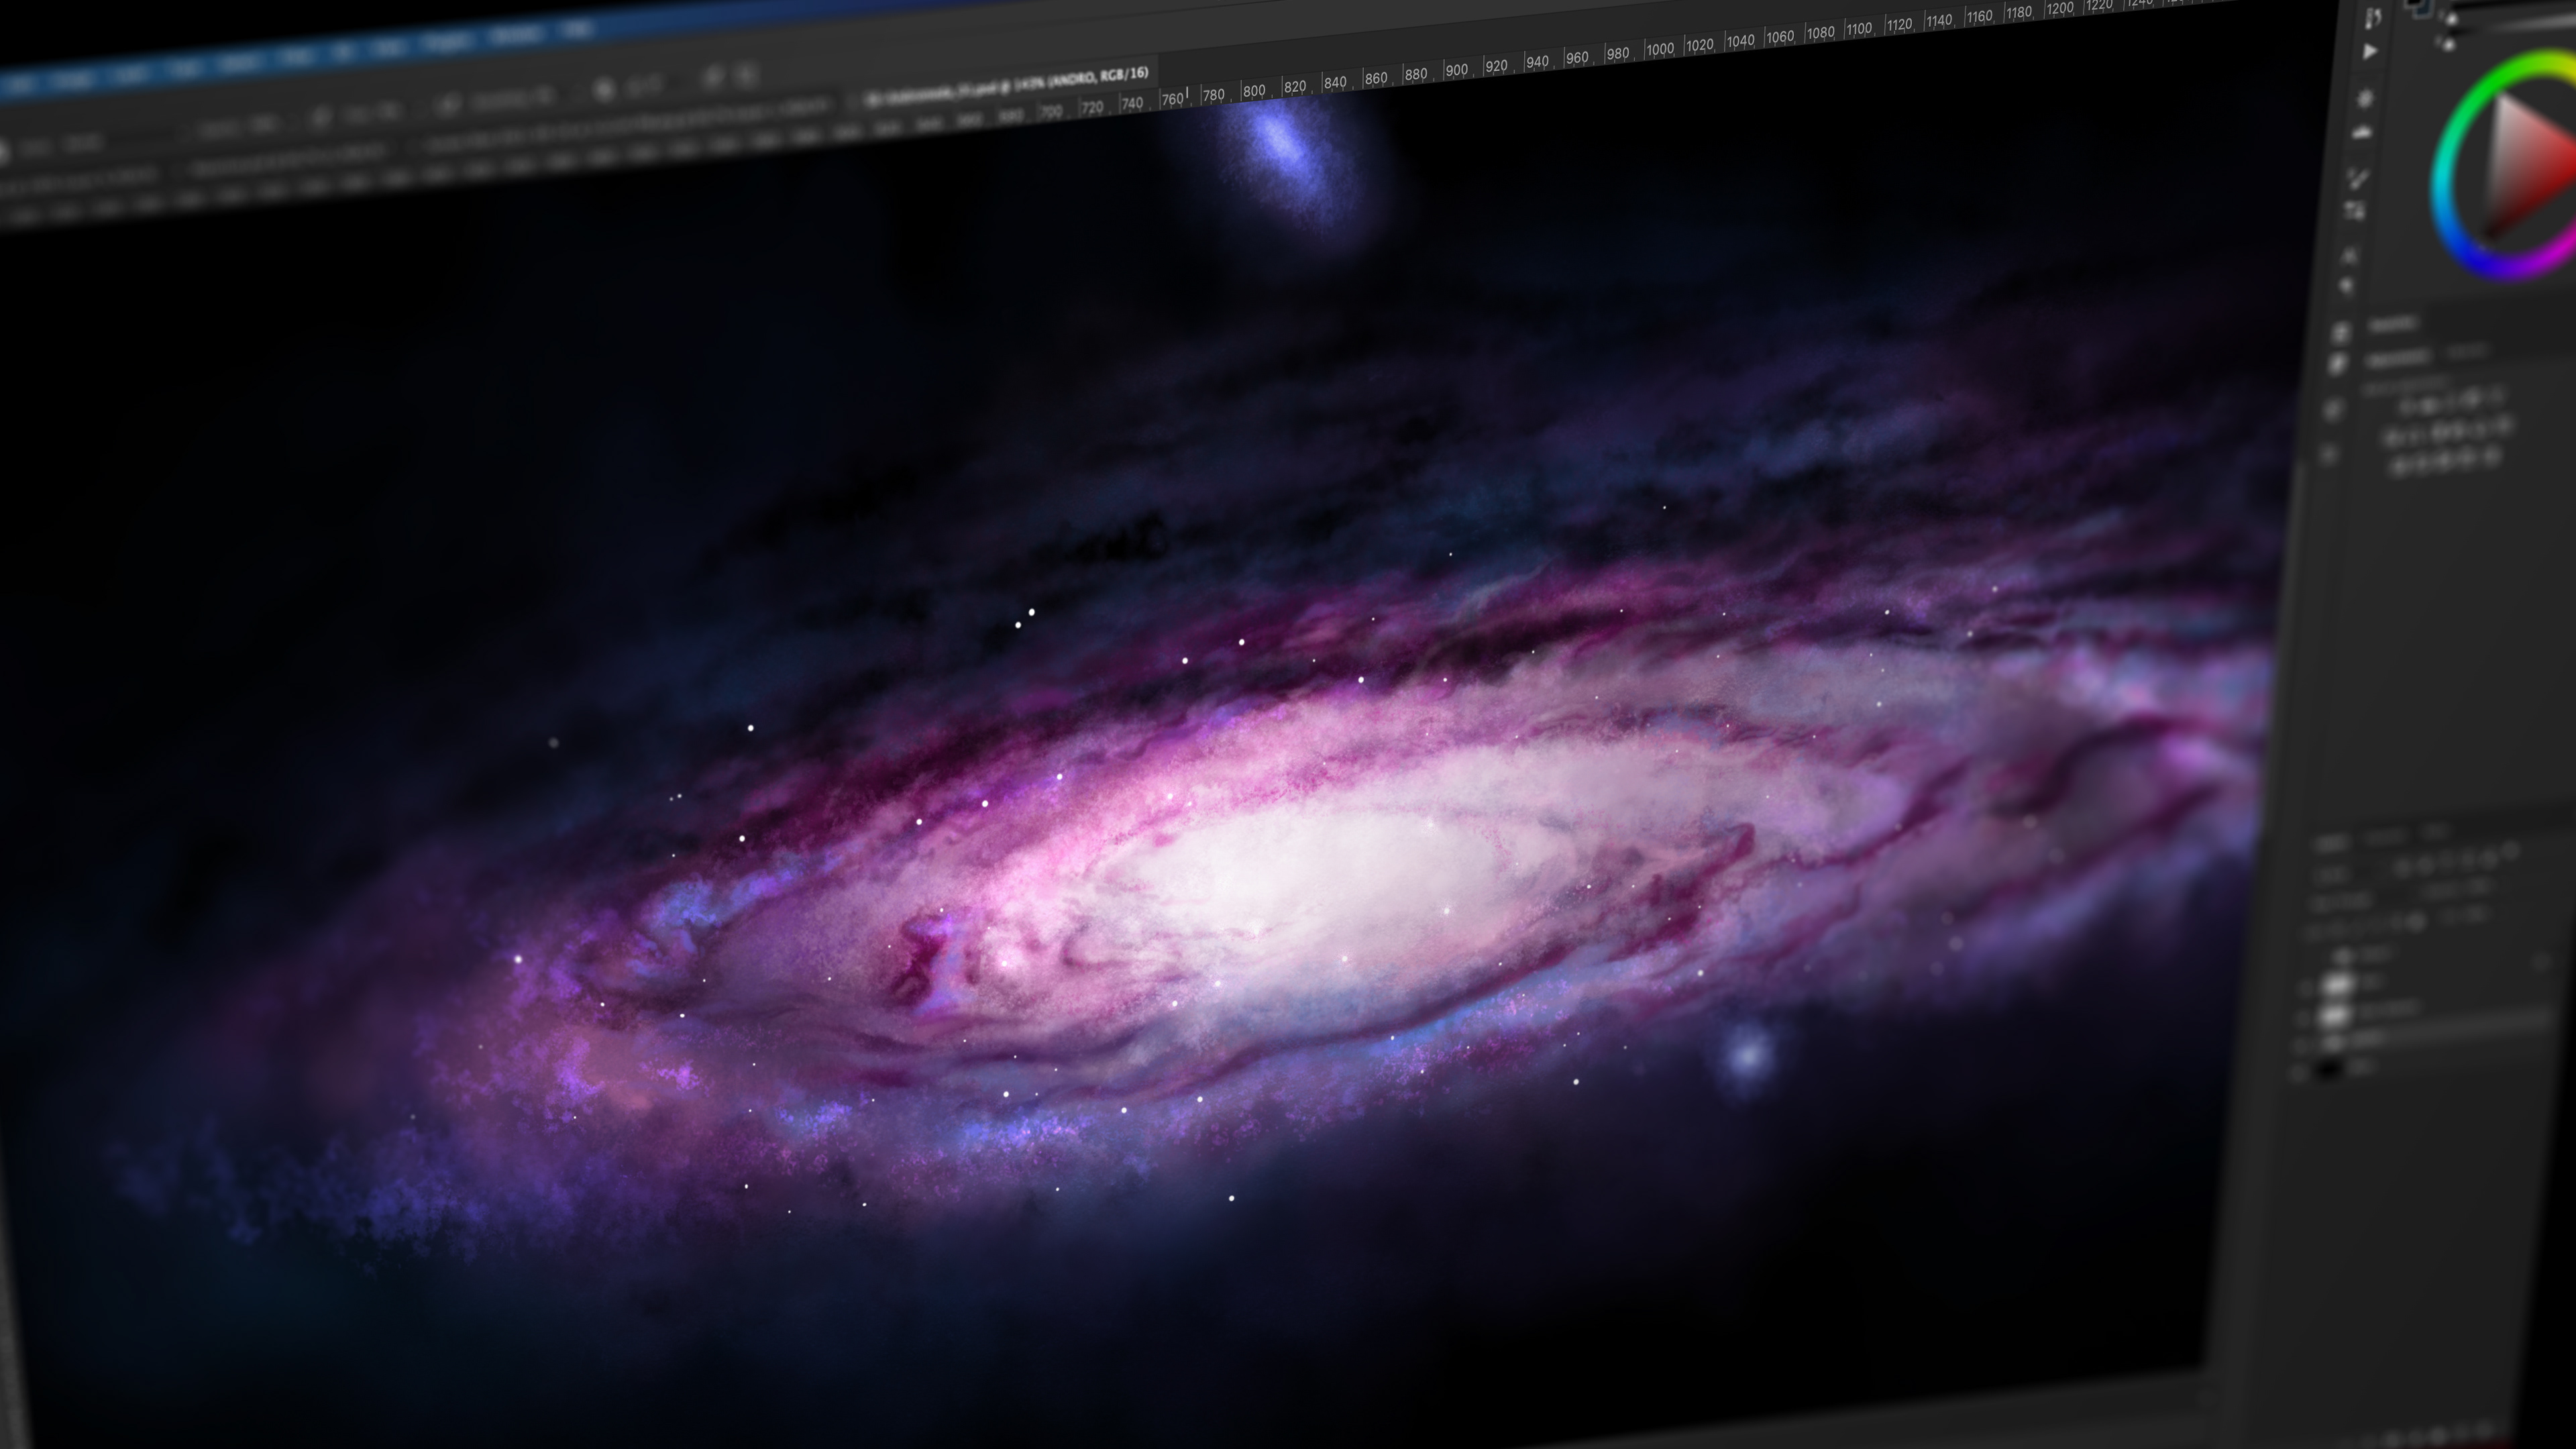The height and width of the screenshot is (1449, 2576).
Task: Toggle visibility of the black-thumbnail bottom layer
Action: (2297, 1074)
